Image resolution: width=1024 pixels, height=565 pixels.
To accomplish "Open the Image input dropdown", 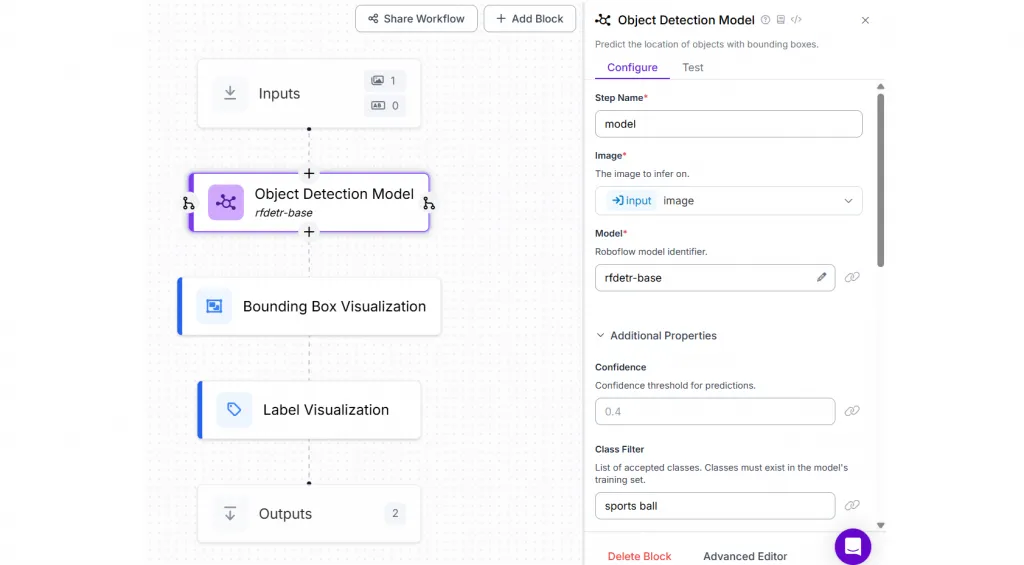I will [x=729, y=201].
